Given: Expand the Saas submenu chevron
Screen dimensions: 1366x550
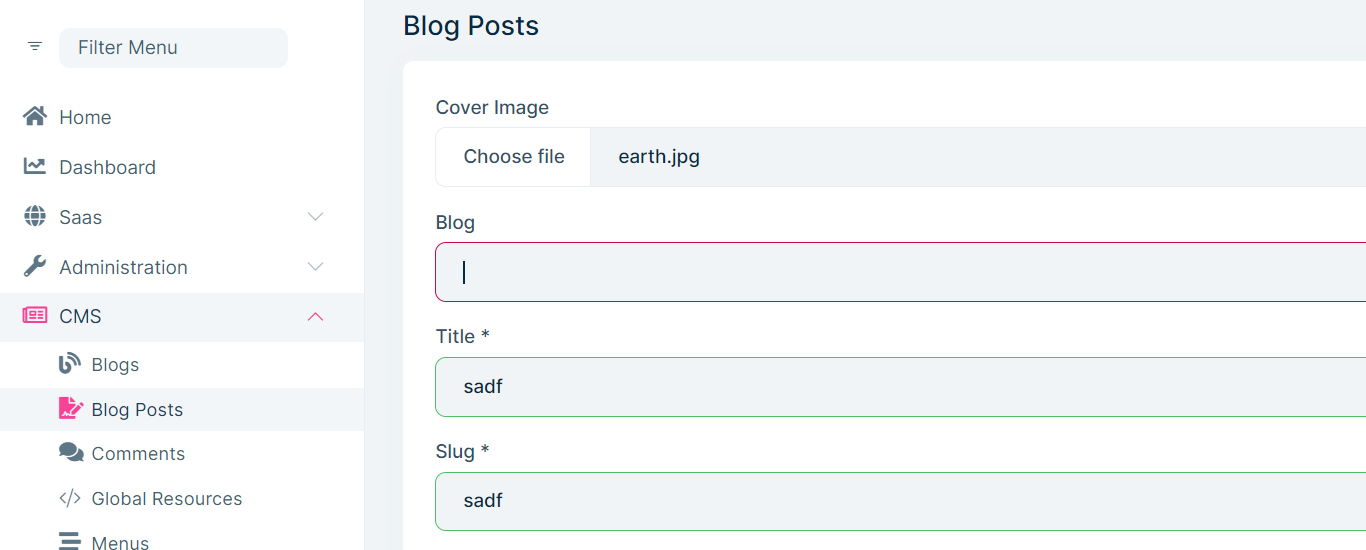Looking at the screenshot, I should (x=315, y=217).
